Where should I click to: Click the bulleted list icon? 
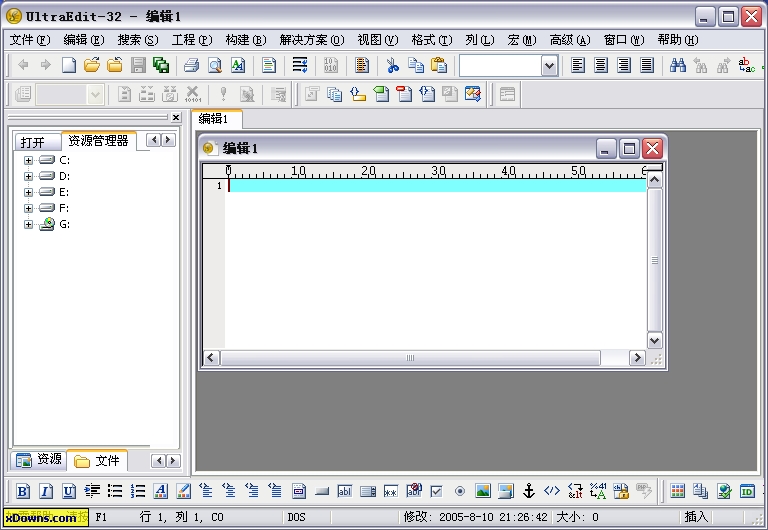[x=115, y=491]
